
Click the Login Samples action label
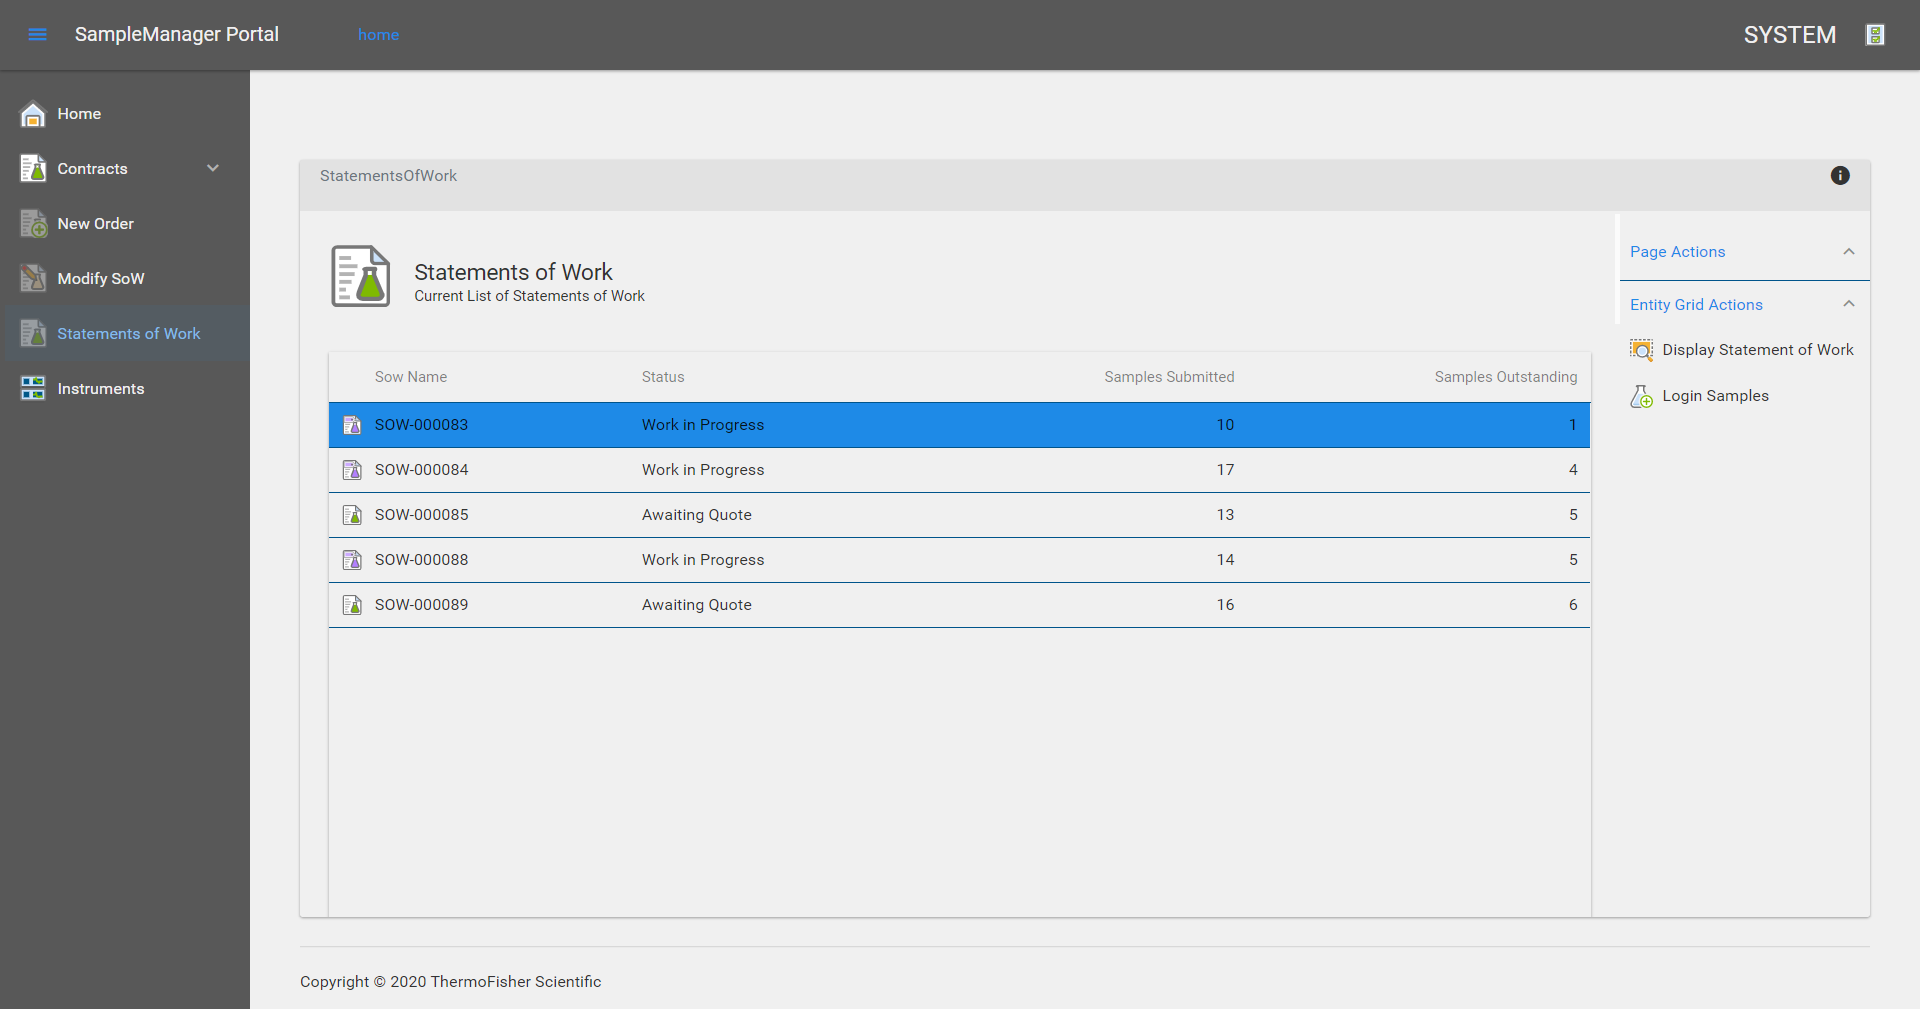click(x=1715, y=396)
